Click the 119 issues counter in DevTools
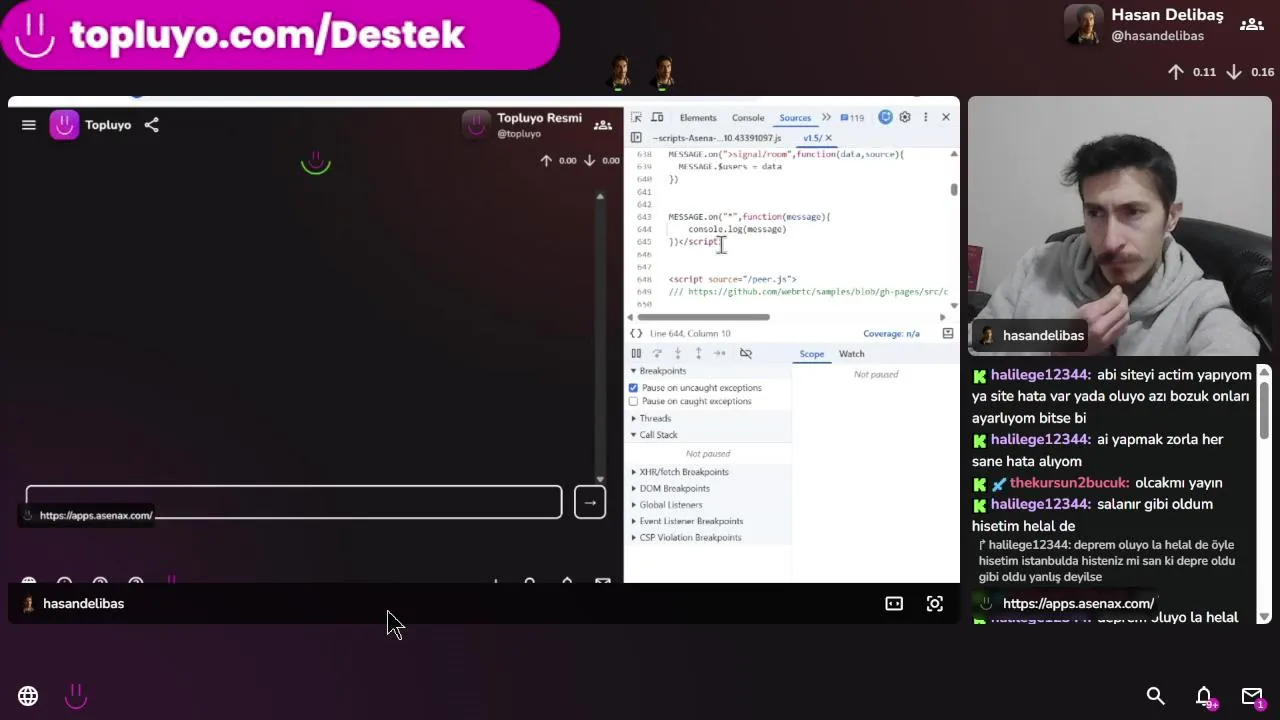Viewport: 1280px width, 720px height. click(x=852, y=117)
